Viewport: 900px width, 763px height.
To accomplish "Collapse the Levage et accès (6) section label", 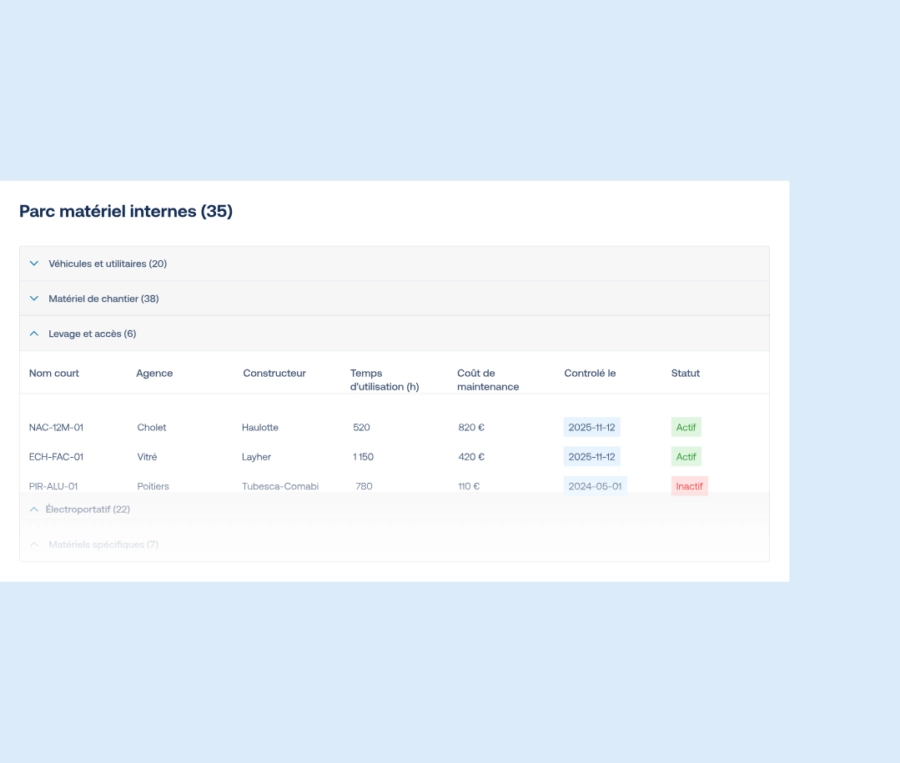I will coord(92,334).
